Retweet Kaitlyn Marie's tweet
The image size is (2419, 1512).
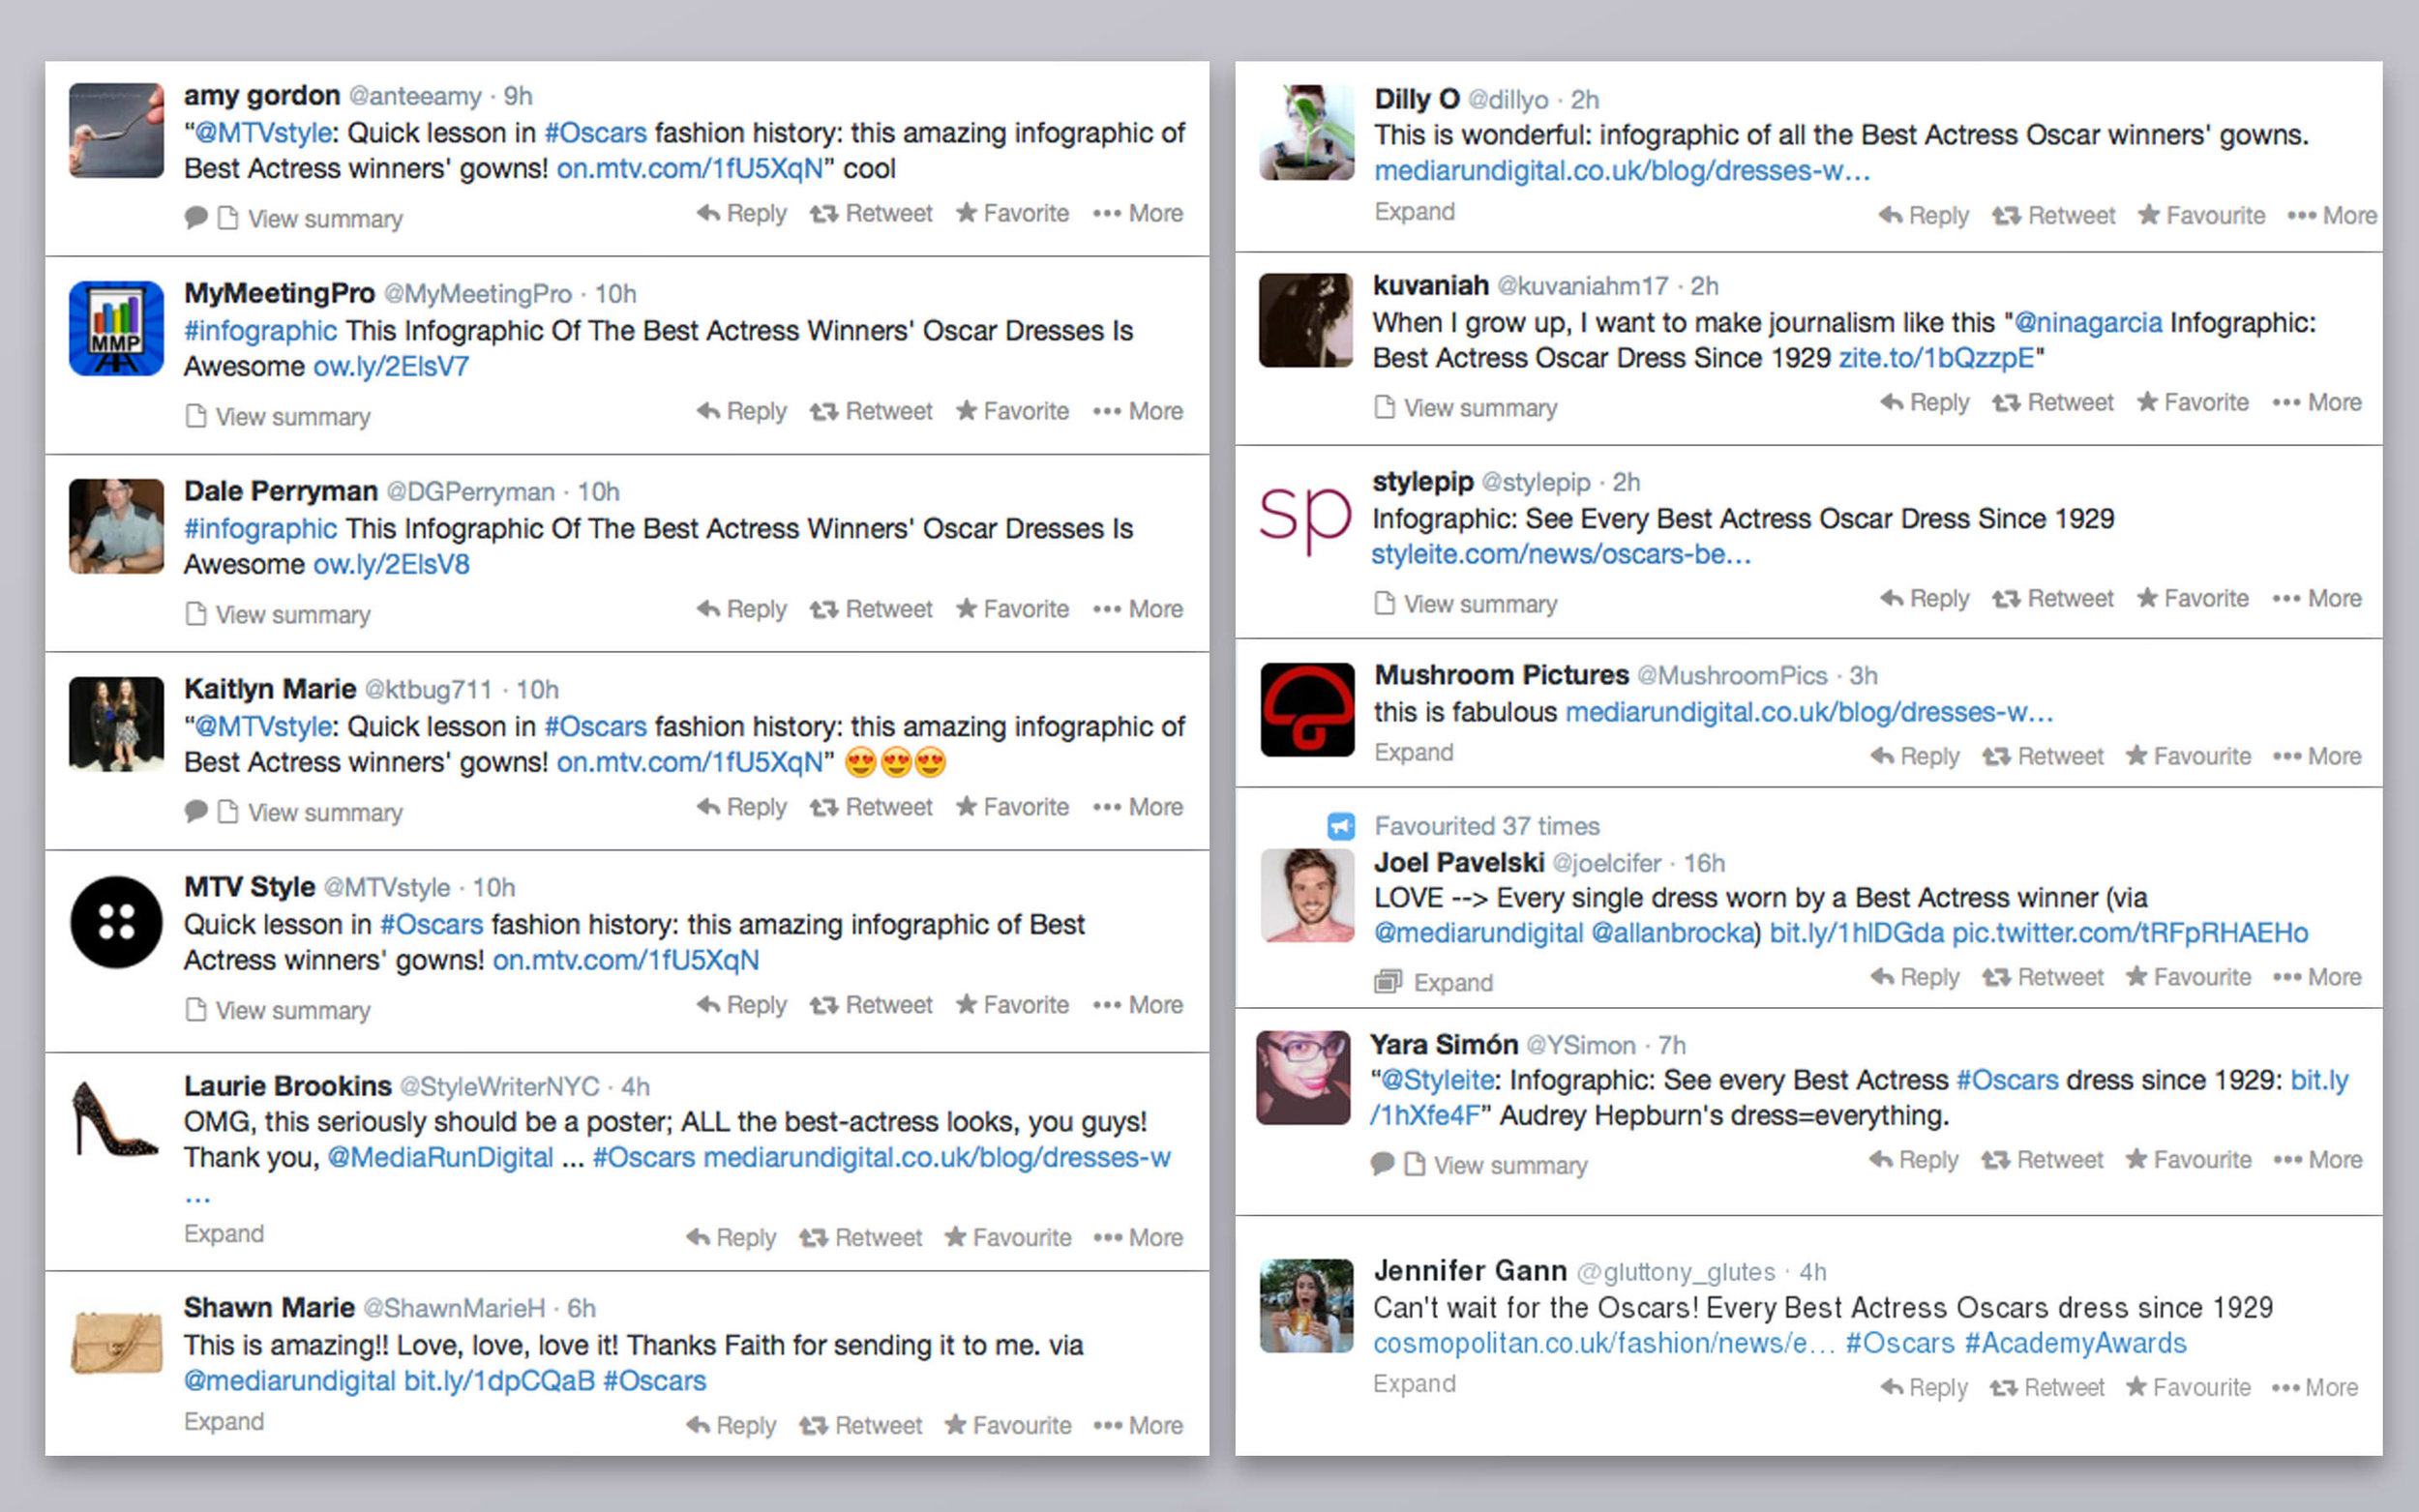(870, 807)
